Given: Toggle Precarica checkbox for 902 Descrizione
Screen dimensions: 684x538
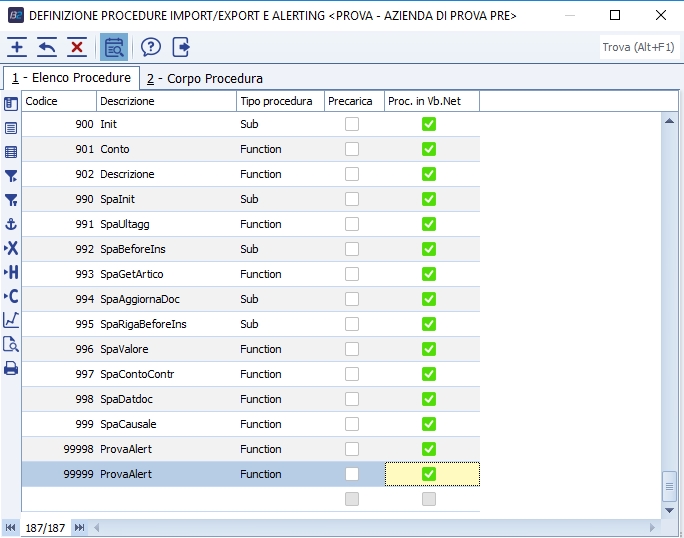Looking at the screenshot, I should (x=352, y=174).
